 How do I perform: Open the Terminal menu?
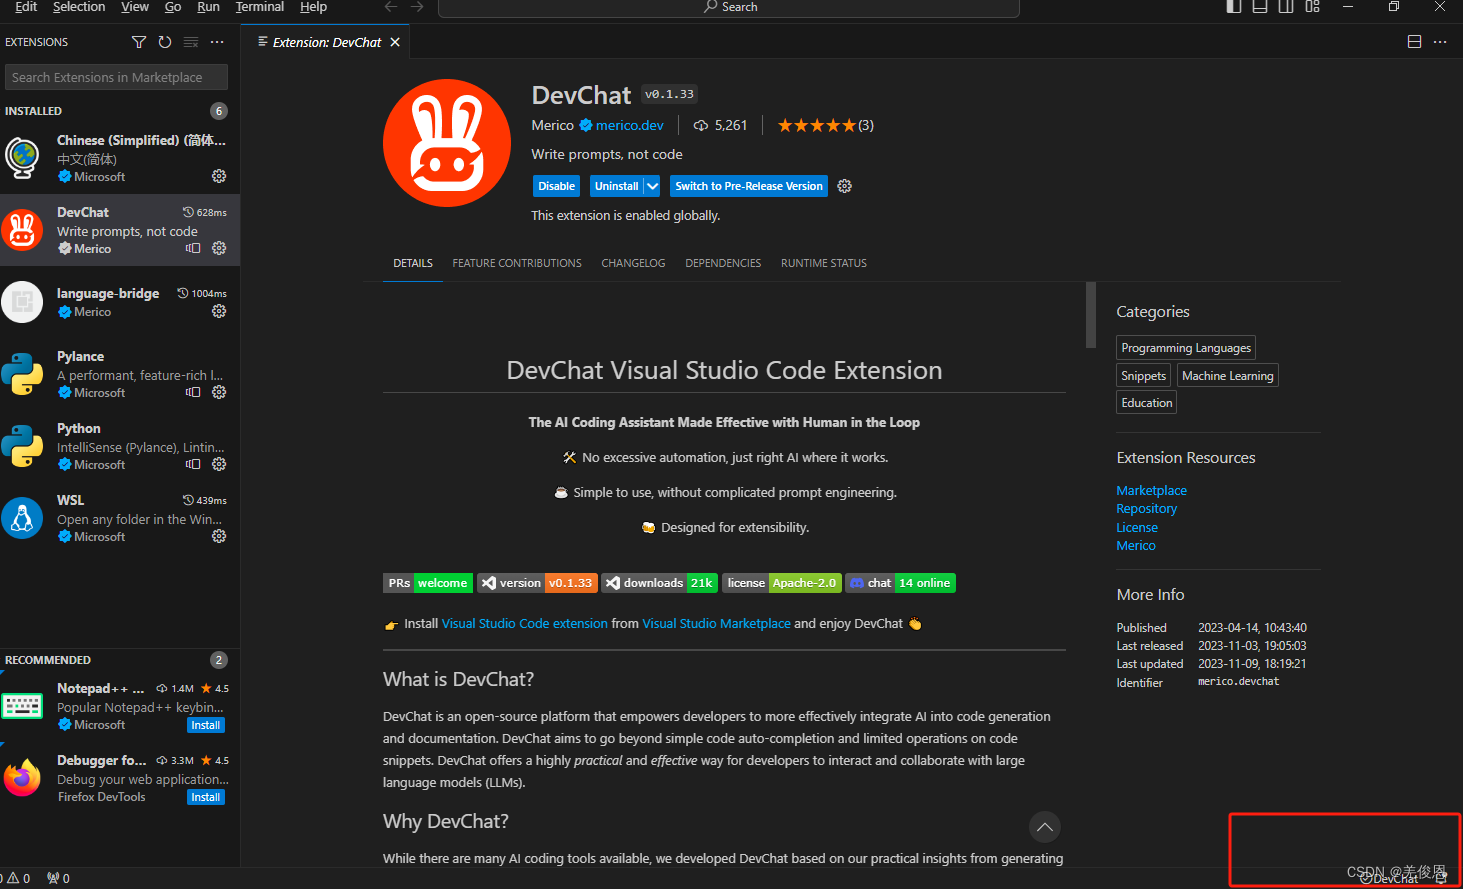[260, 7]
